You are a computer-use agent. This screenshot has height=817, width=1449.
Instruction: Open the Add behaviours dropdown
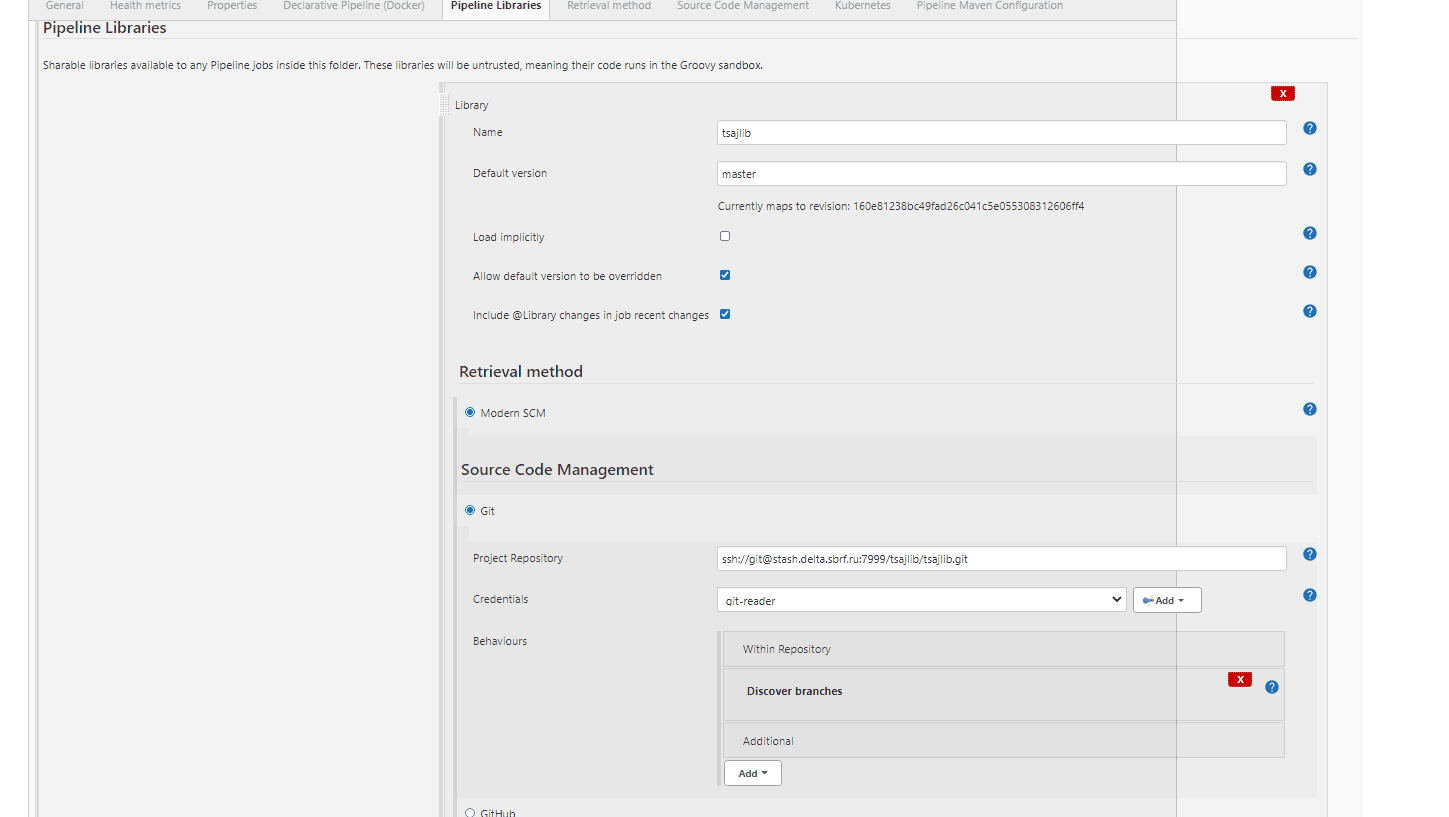click(752, 774)
